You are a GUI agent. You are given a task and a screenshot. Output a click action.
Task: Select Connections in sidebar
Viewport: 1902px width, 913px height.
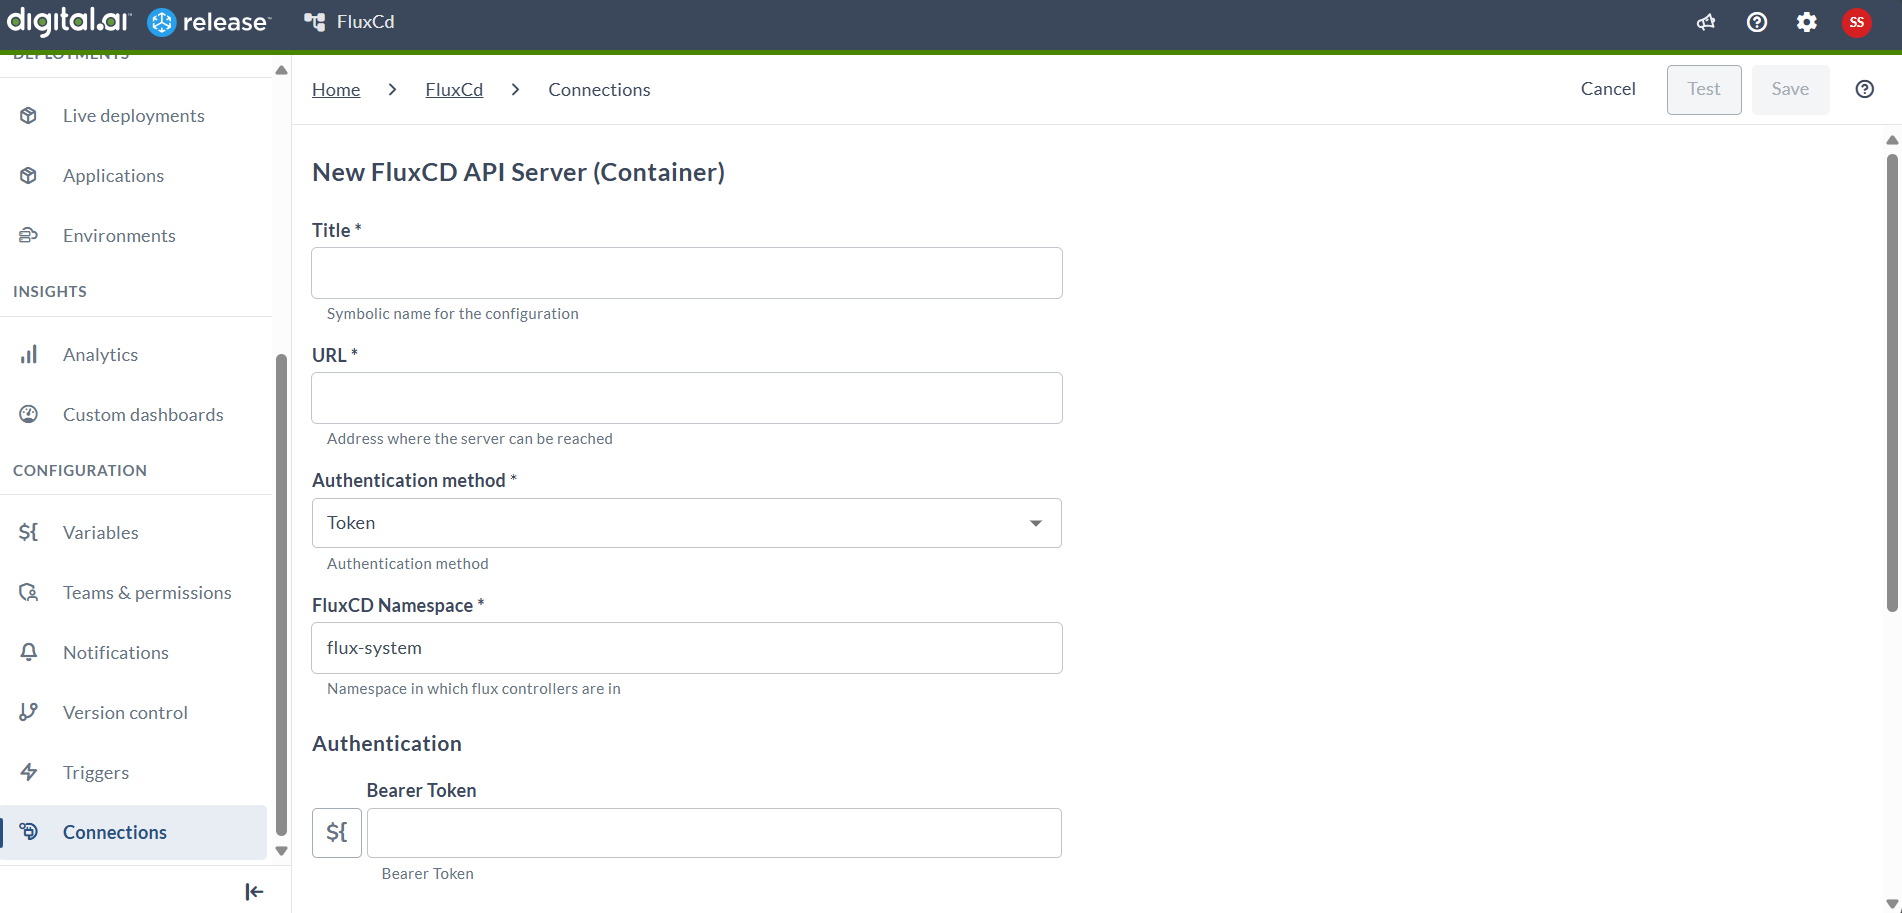134,832
